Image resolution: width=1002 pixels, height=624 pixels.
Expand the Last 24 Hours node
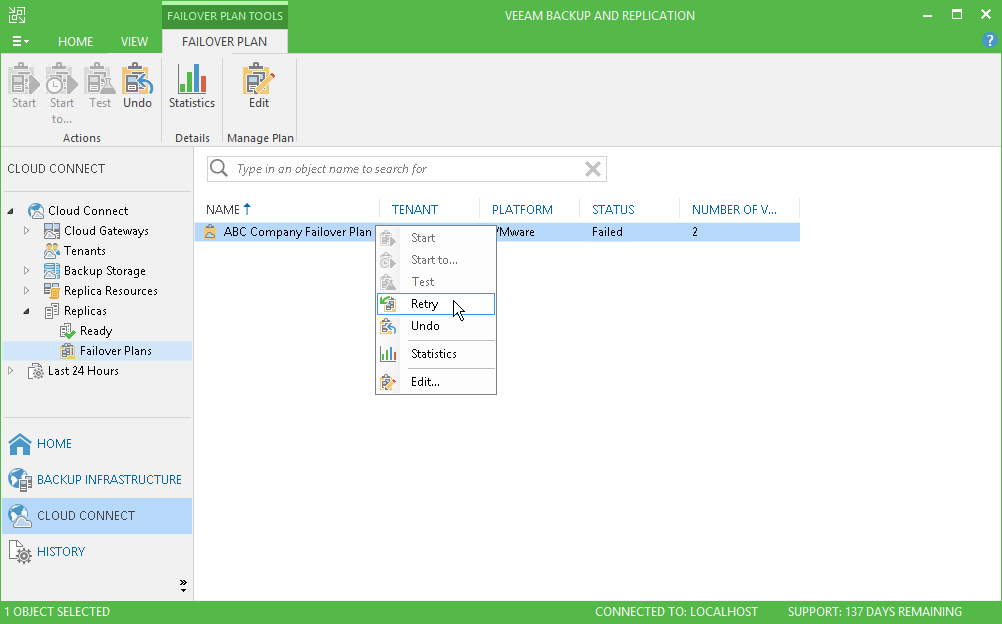point(10,371)
